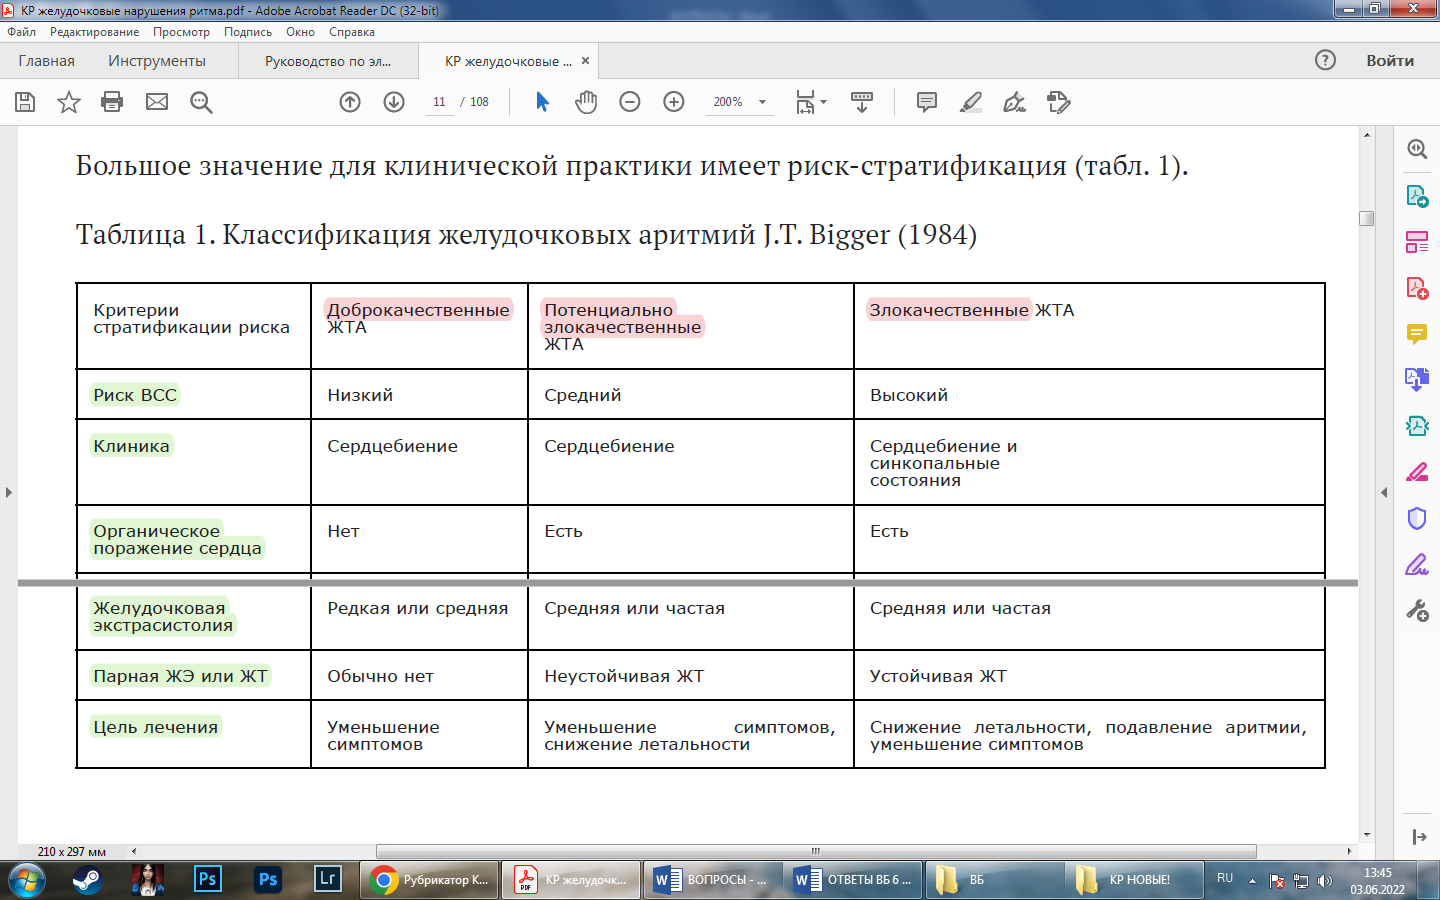
Task: Go to previous page arrow up
Action: point(350,102)
